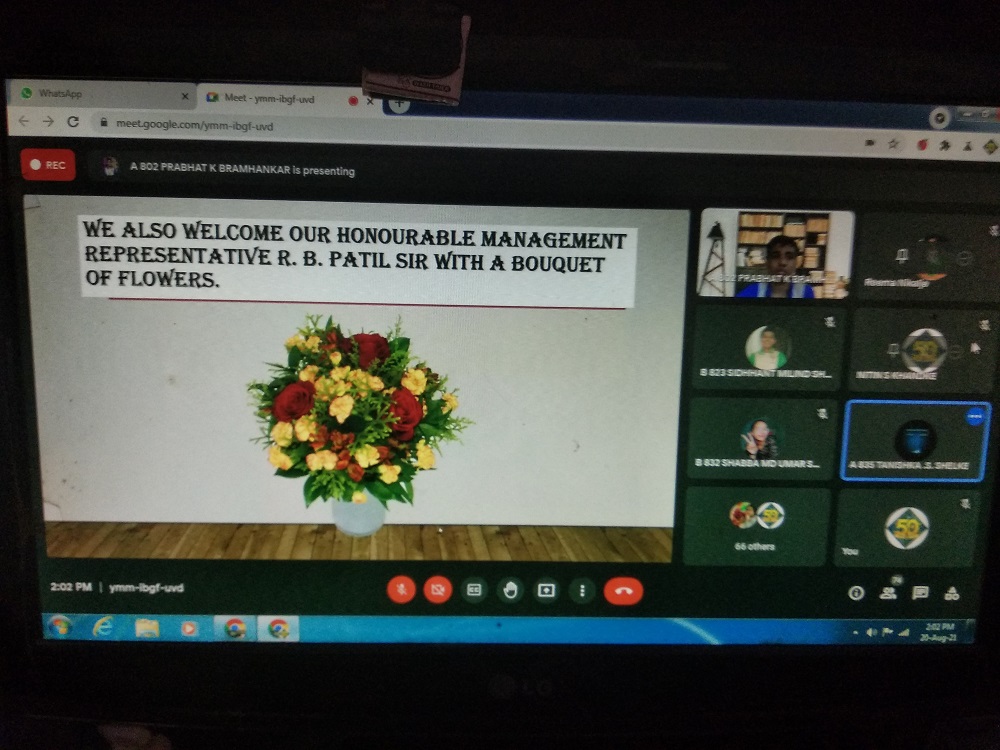
Task: Open the chat panel icon
Action: [920, 593]
